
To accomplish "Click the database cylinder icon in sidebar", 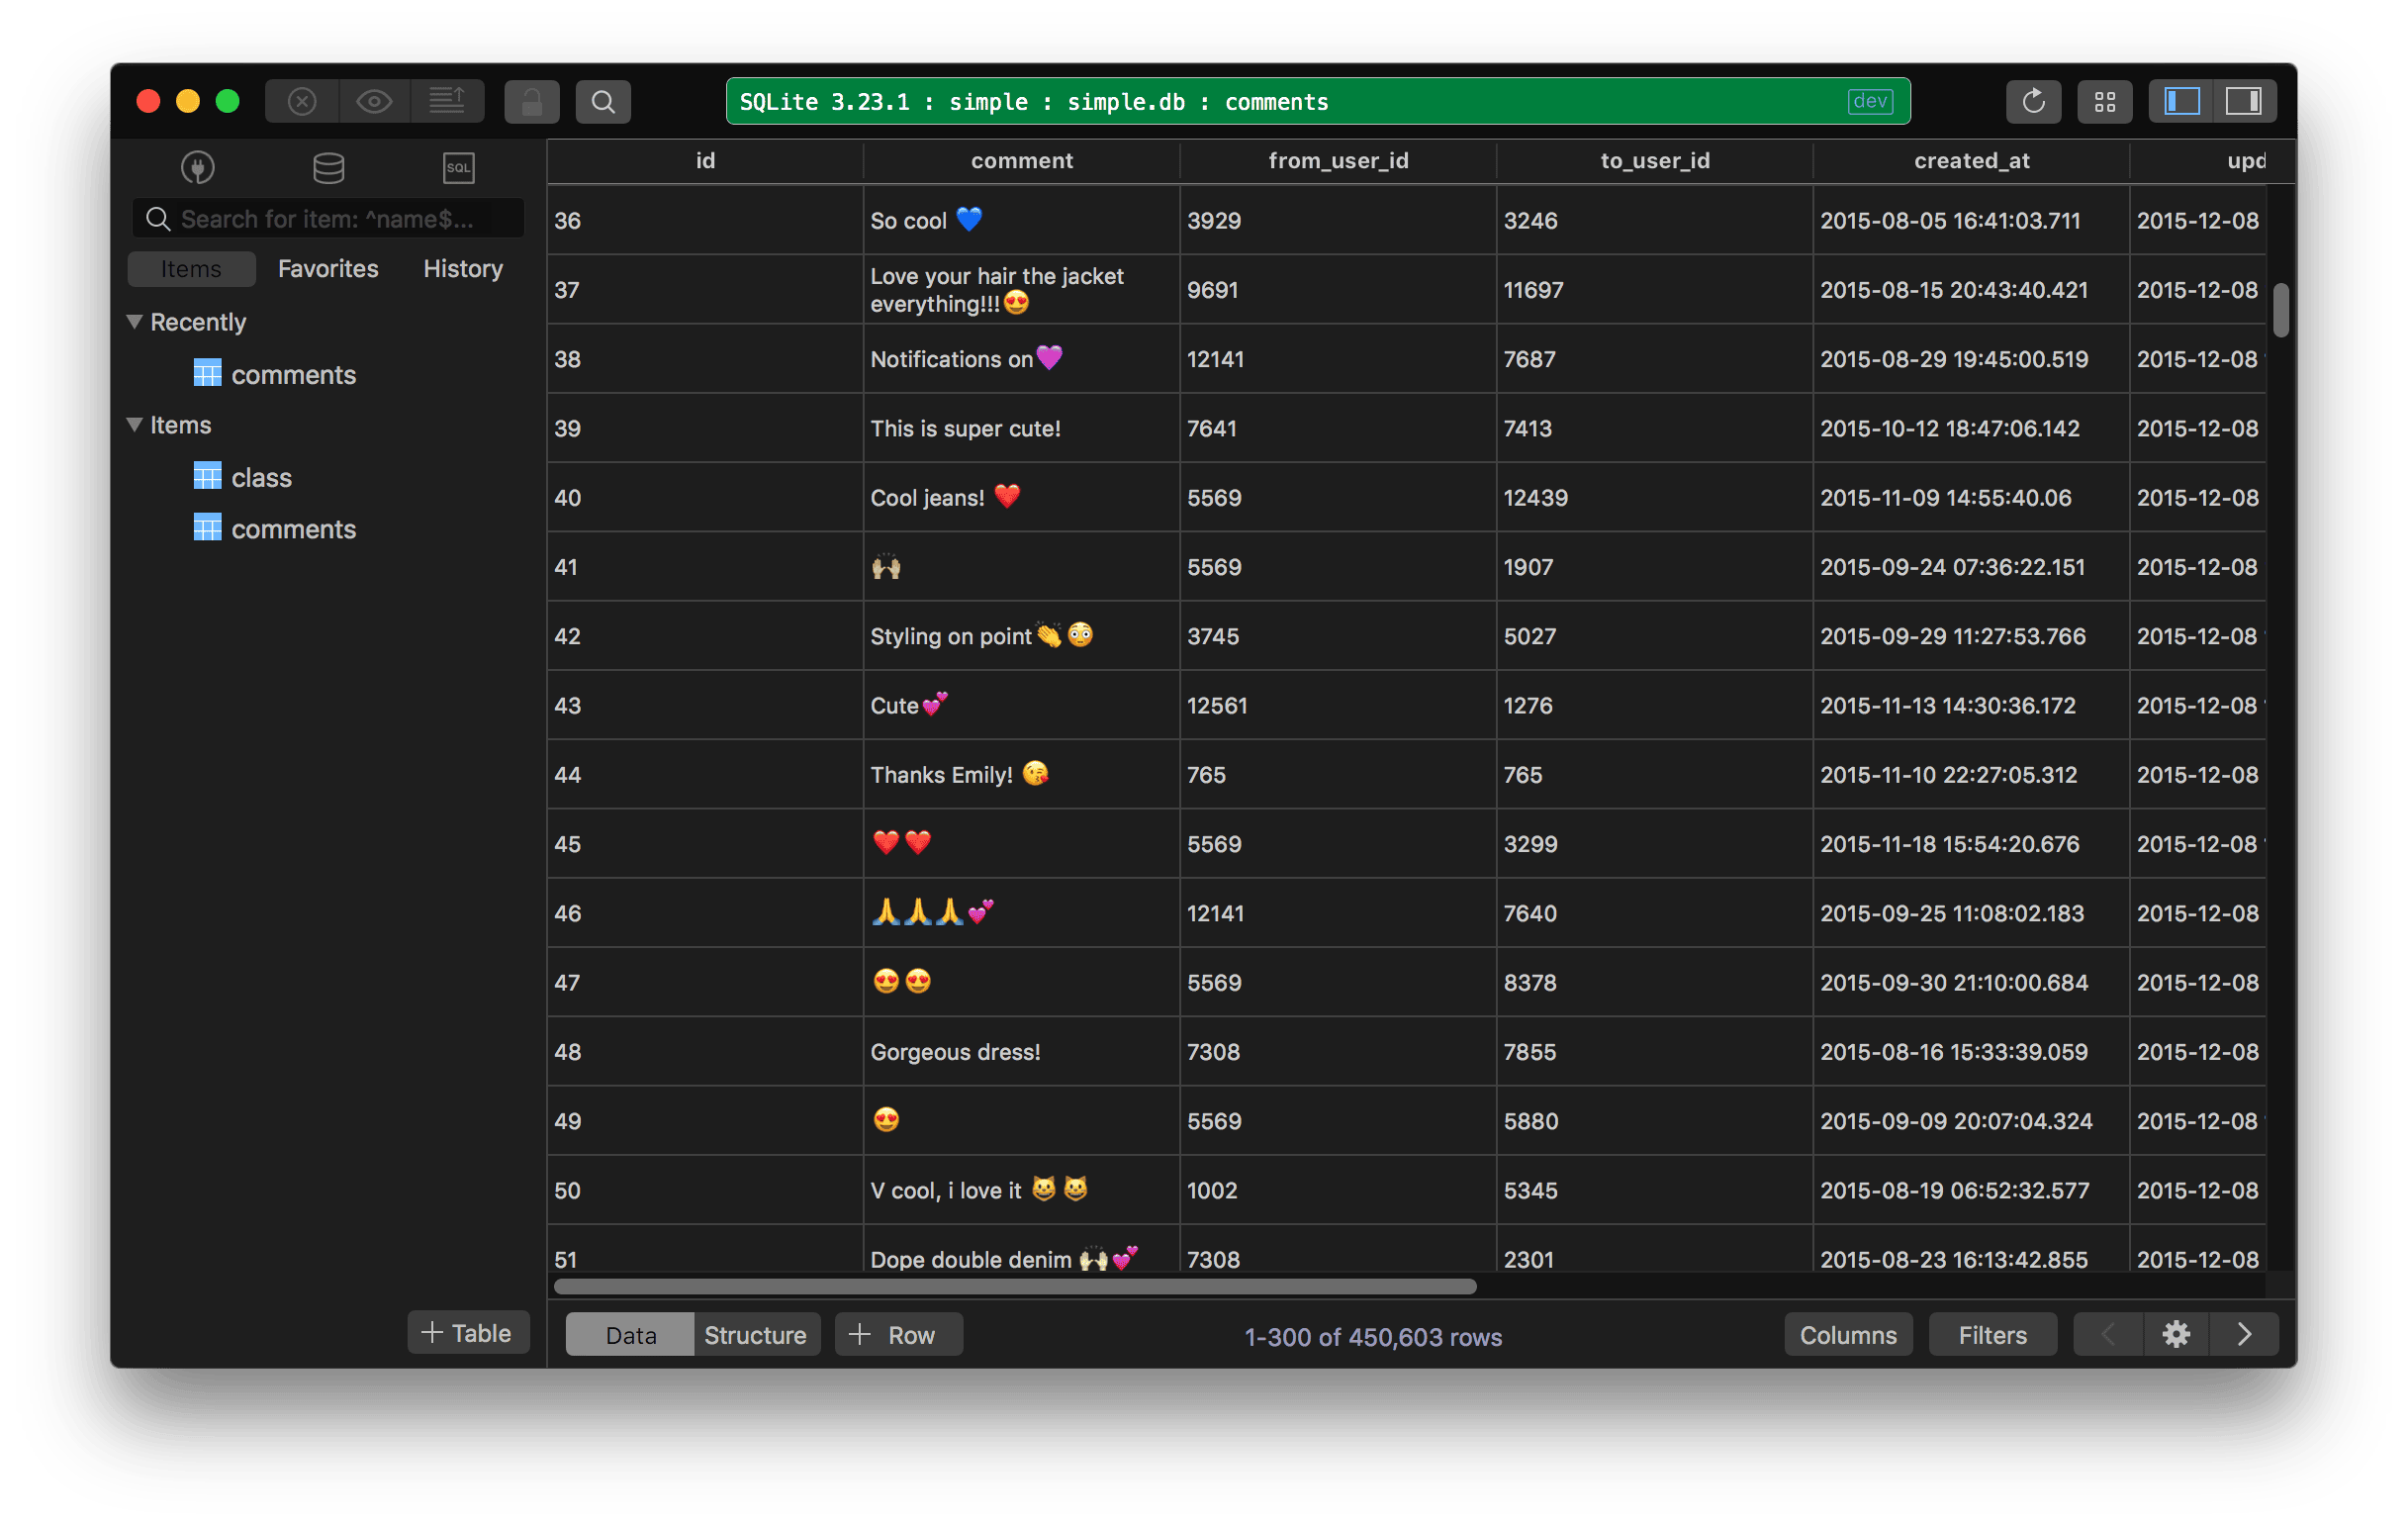I will point(329,167).
